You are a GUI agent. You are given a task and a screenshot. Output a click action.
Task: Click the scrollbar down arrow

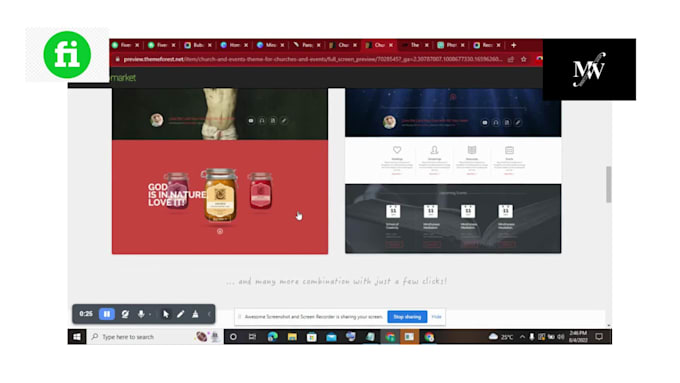point(608,325)
